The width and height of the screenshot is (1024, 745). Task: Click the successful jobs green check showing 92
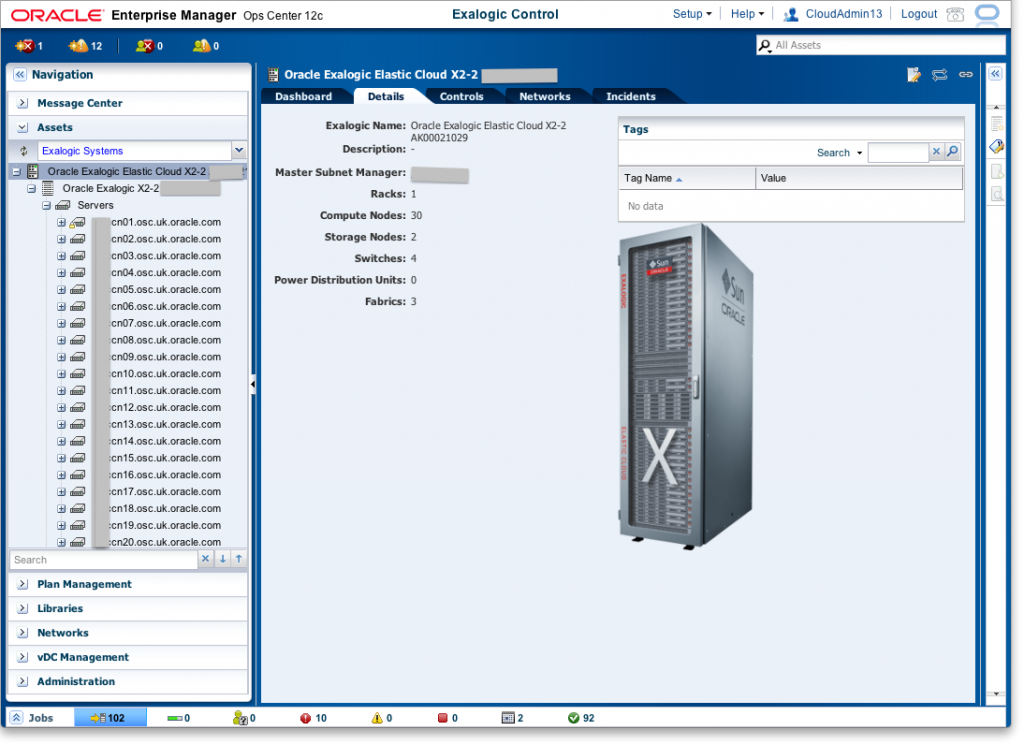point(573,718)
